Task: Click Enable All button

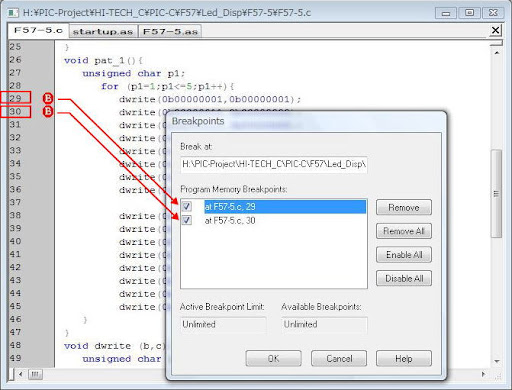Action: pyautogui.click(x=404, y=255)
